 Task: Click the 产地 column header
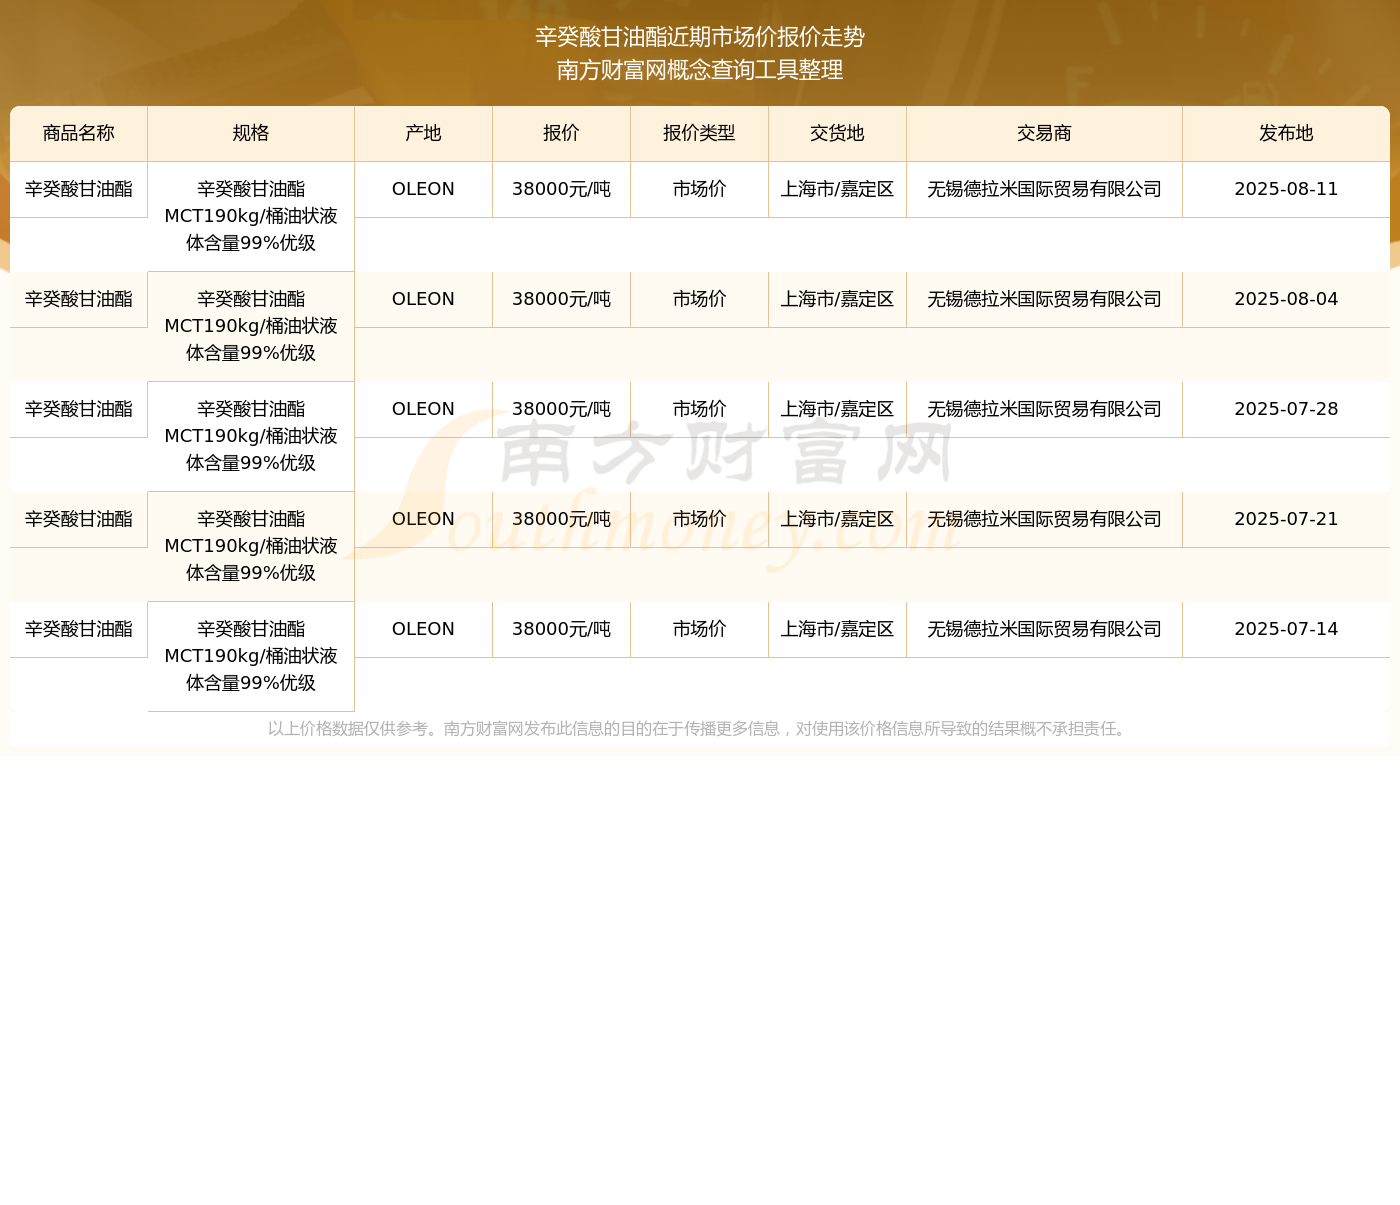click(x=424, y=134)
